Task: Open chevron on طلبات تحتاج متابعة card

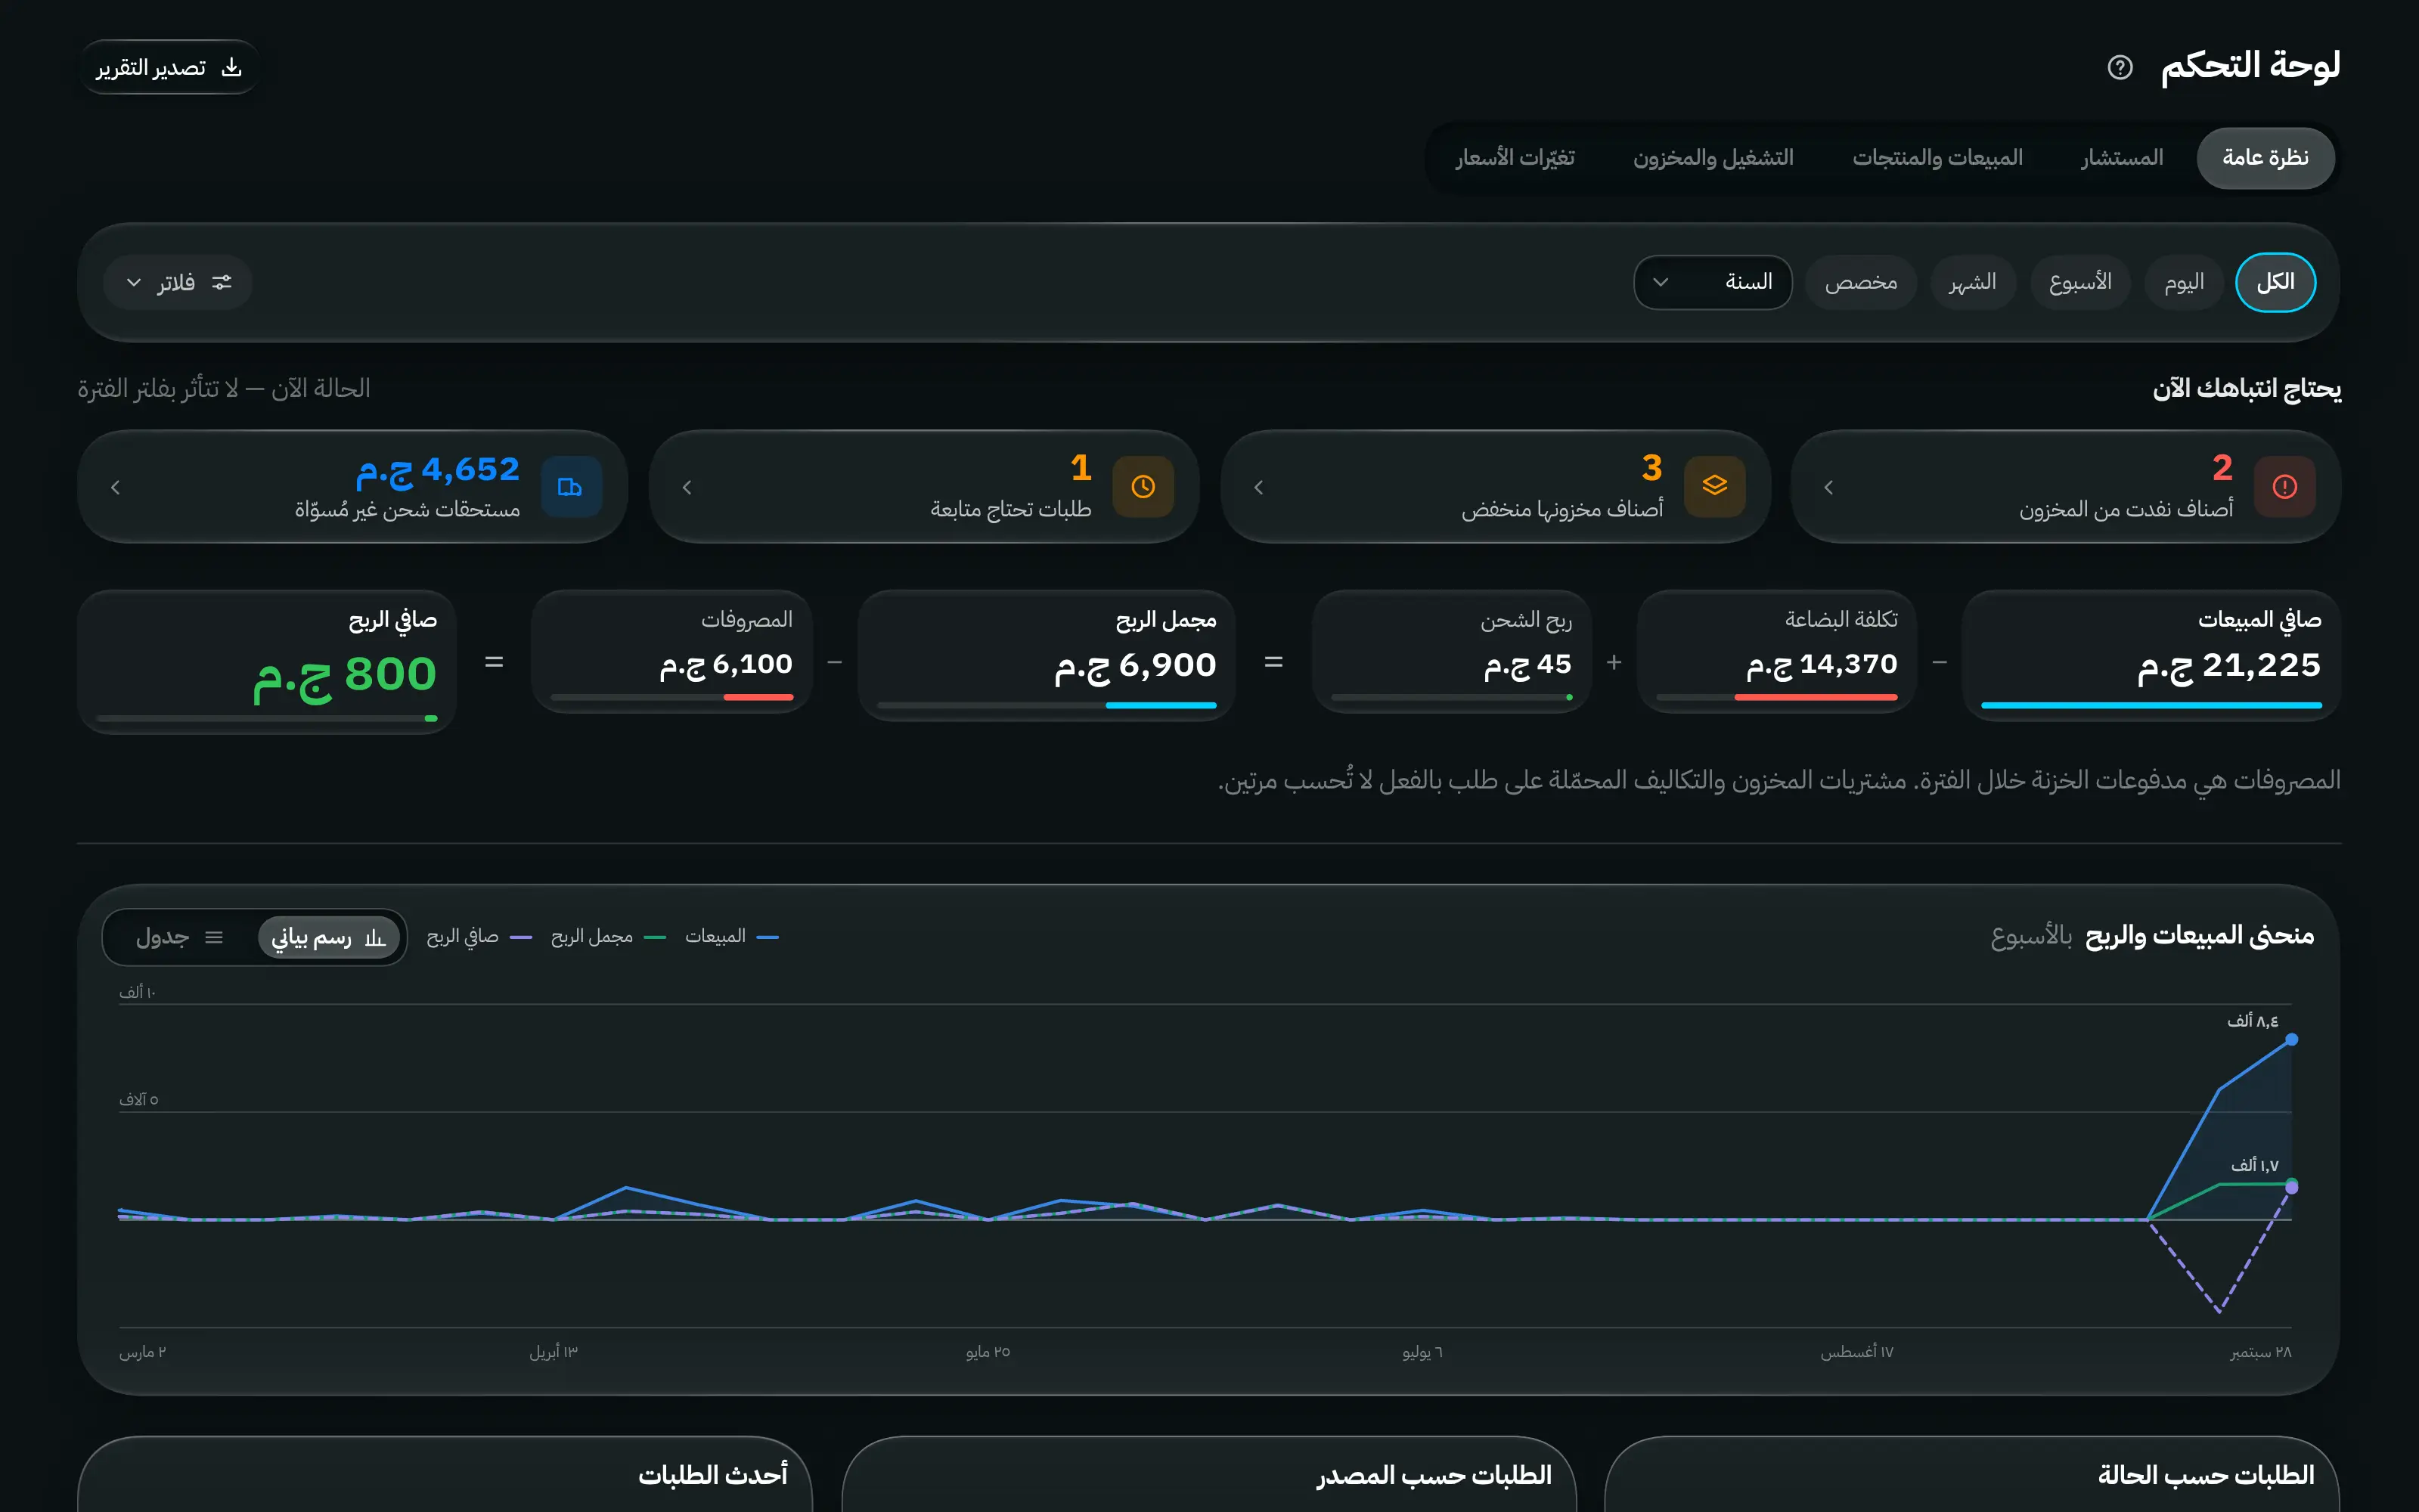Action: point(687,487)
